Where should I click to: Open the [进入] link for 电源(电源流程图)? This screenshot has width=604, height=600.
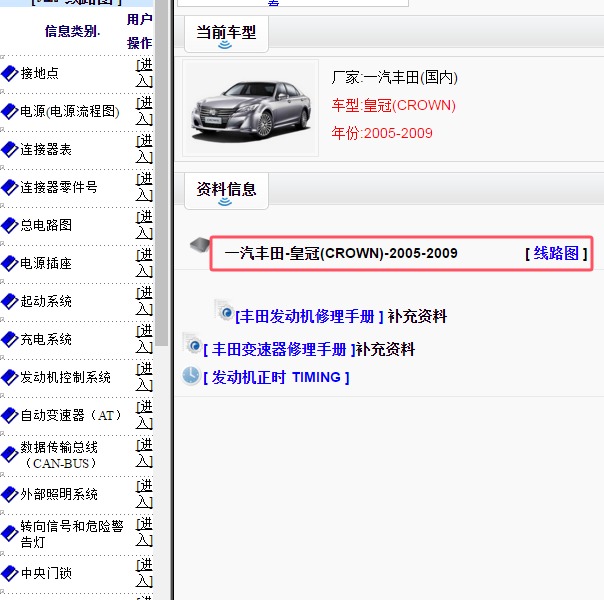(x=144, y=111)
